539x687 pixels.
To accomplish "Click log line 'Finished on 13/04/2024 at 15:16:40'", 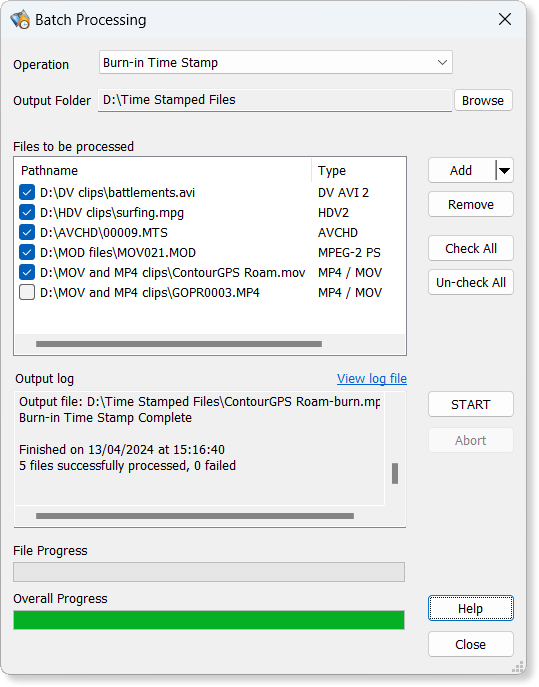I will pyautogui.click(x=122, y=450).
